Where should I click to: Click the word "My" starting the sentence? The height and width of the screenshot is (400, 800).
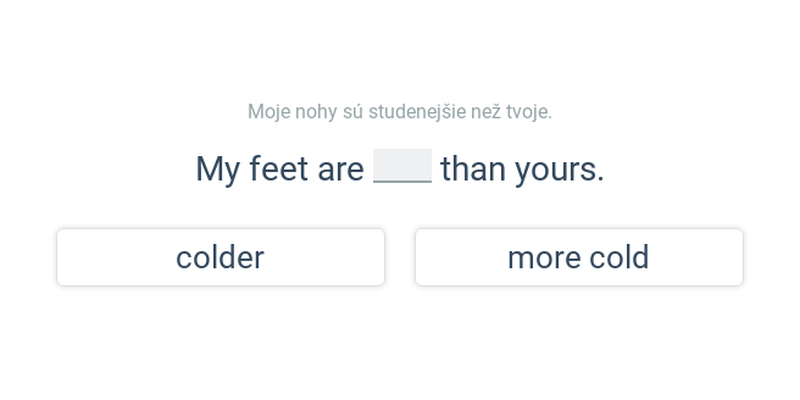point(218,169)
